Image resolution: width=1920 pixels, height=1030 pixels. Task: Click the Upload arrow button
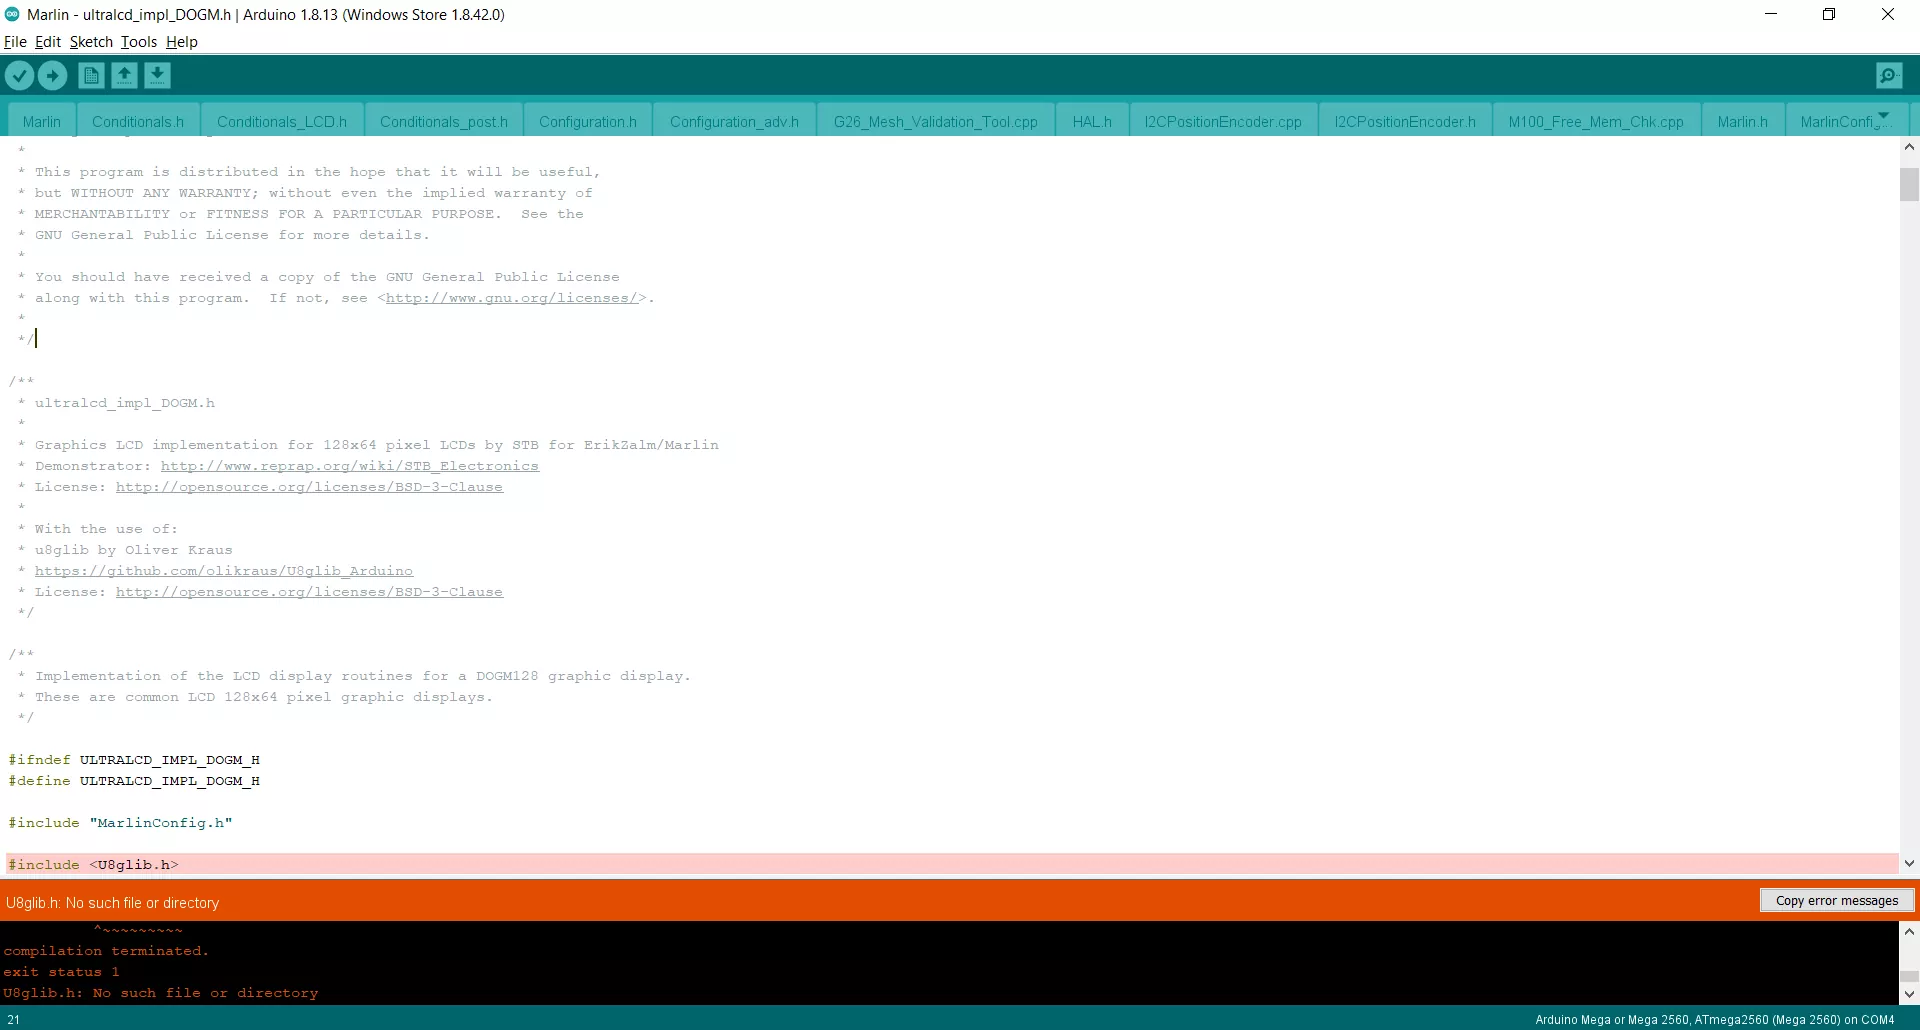click(52, 75)
